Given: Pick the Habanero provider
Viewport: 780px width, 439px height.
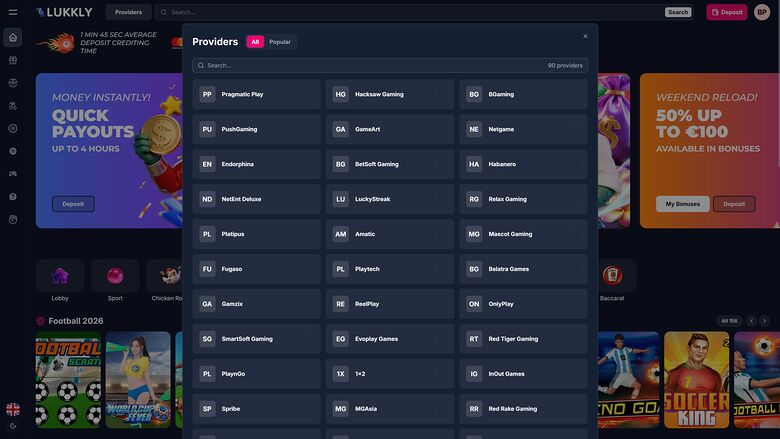Looking at the screenshot, I should [x=523, y=164].
